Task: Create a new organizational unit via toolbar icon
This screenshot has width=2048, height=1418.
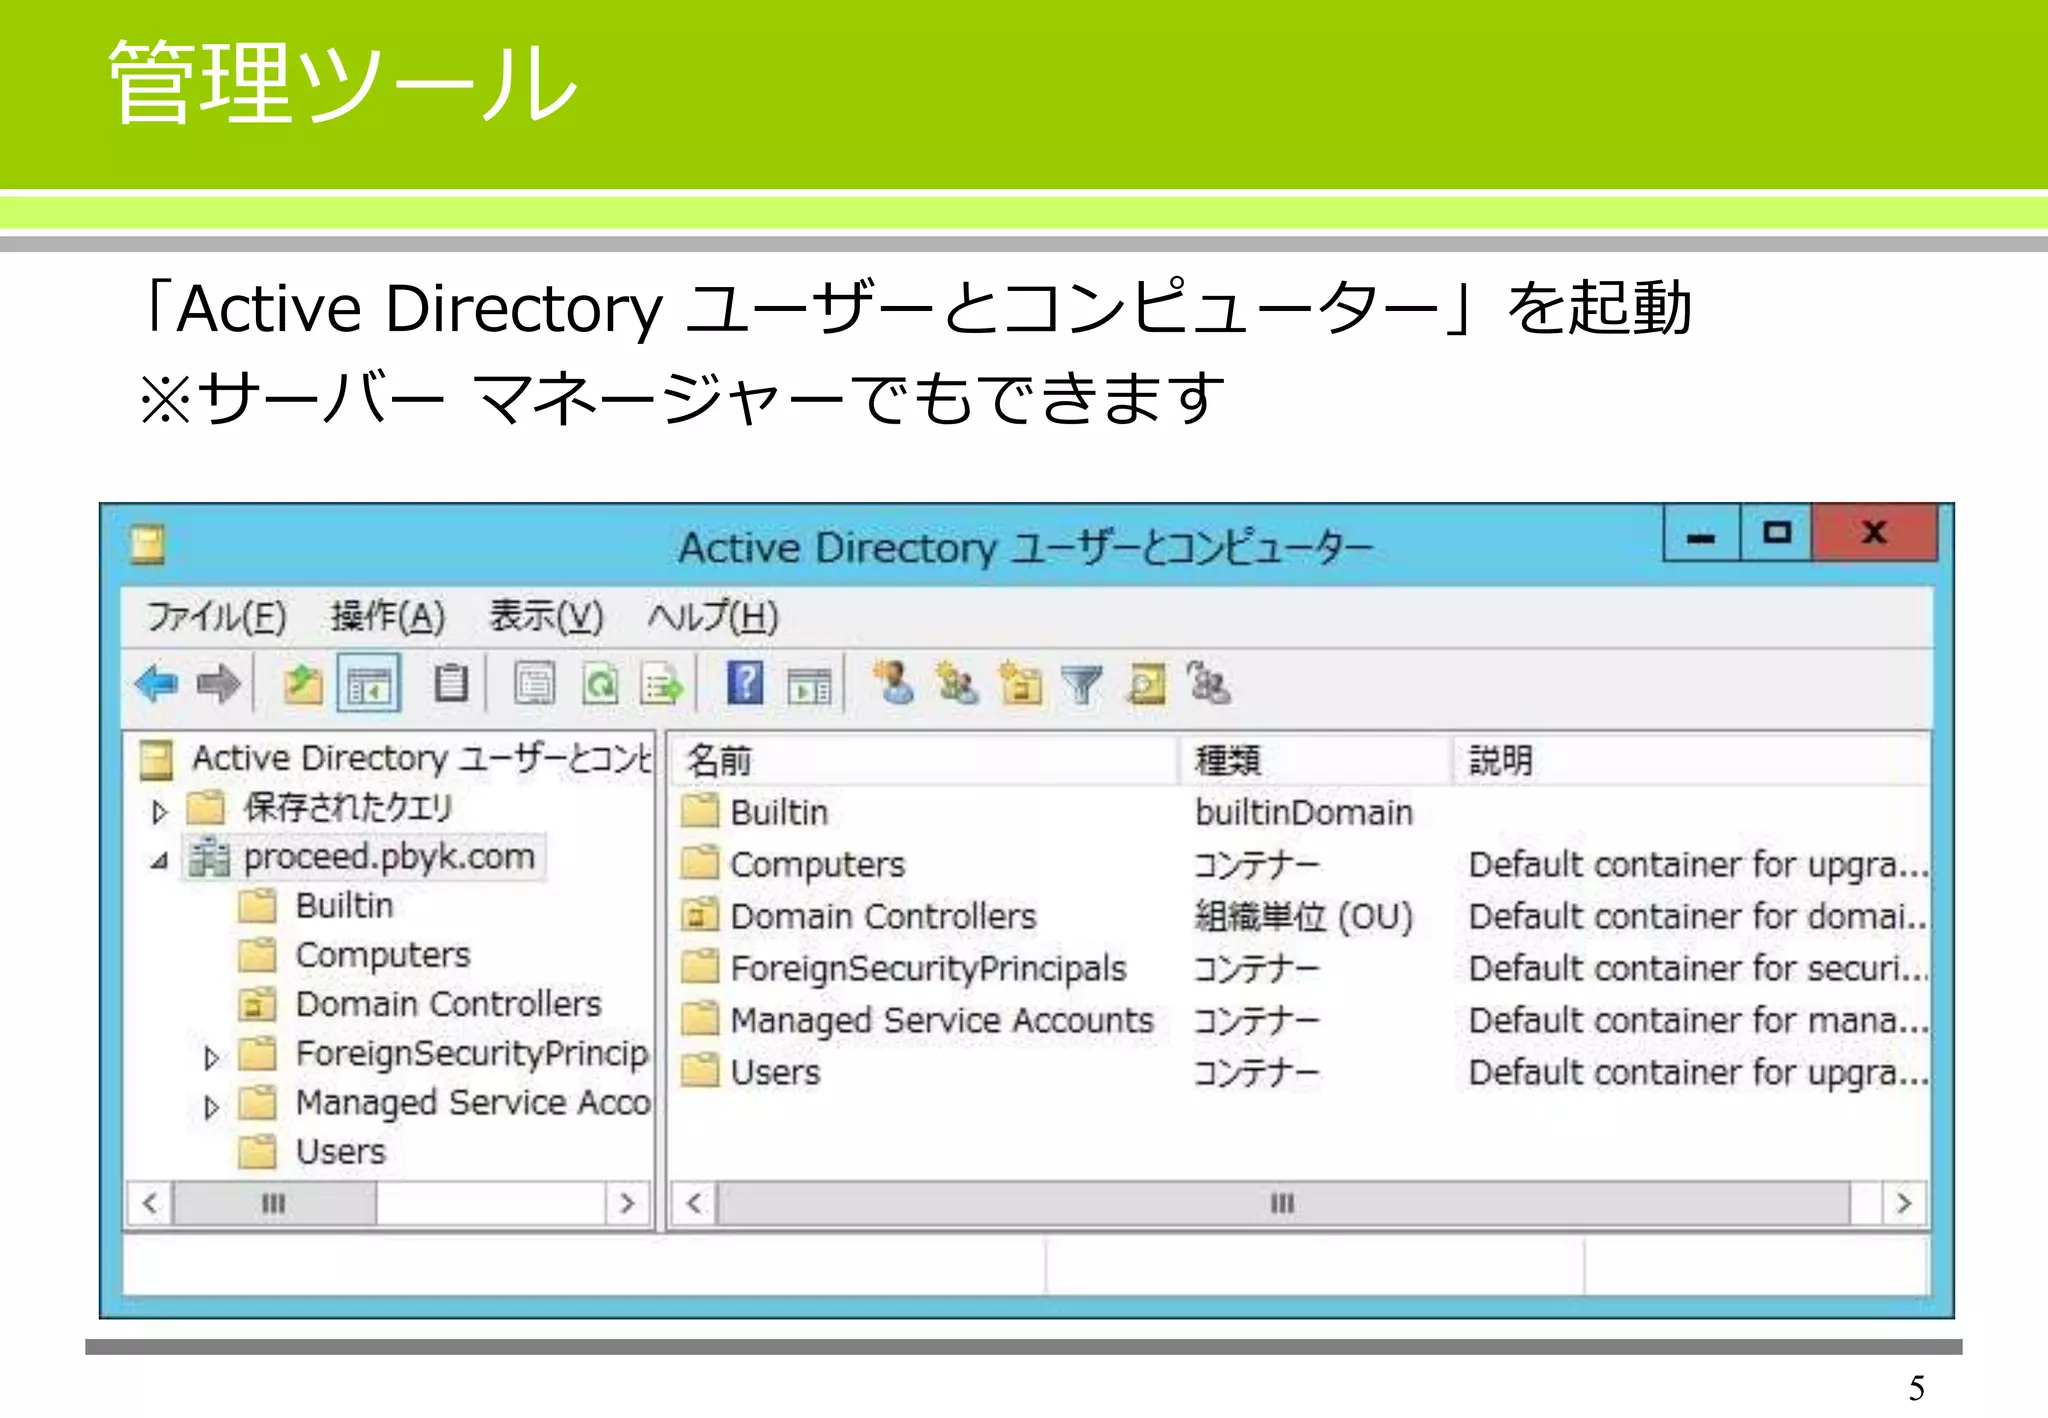Action: [1021, 684]
